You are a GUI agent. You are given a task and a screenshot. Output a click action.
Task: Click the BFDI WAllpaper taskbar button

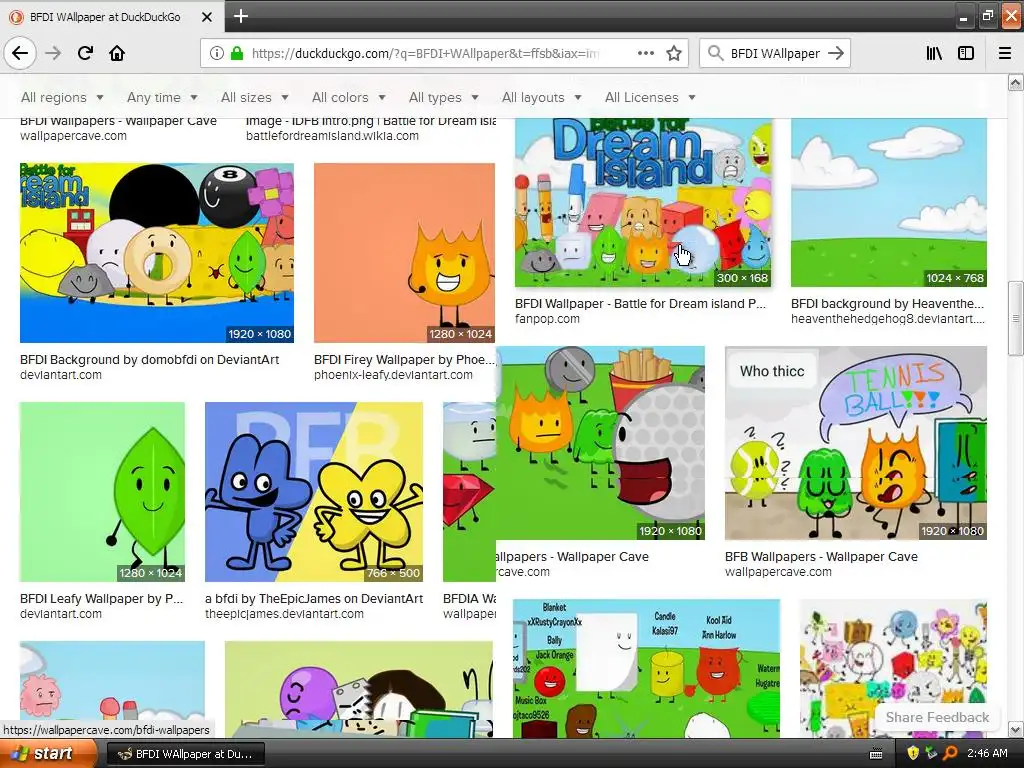(186, 754)
